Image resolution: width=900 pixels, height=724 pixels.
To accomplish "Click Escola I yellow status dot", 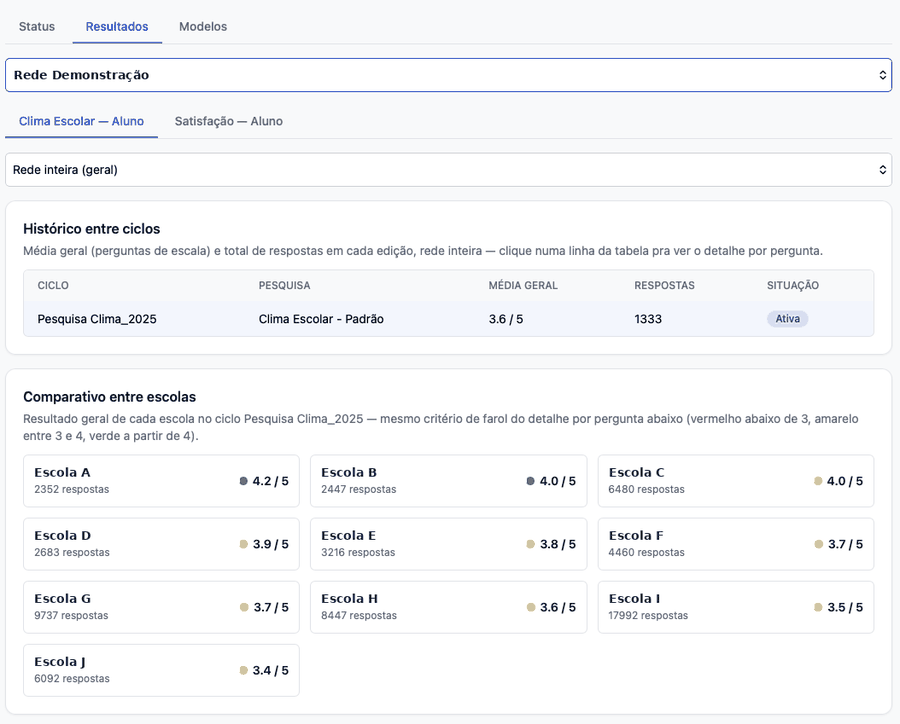I will click(x=818, y=607).
